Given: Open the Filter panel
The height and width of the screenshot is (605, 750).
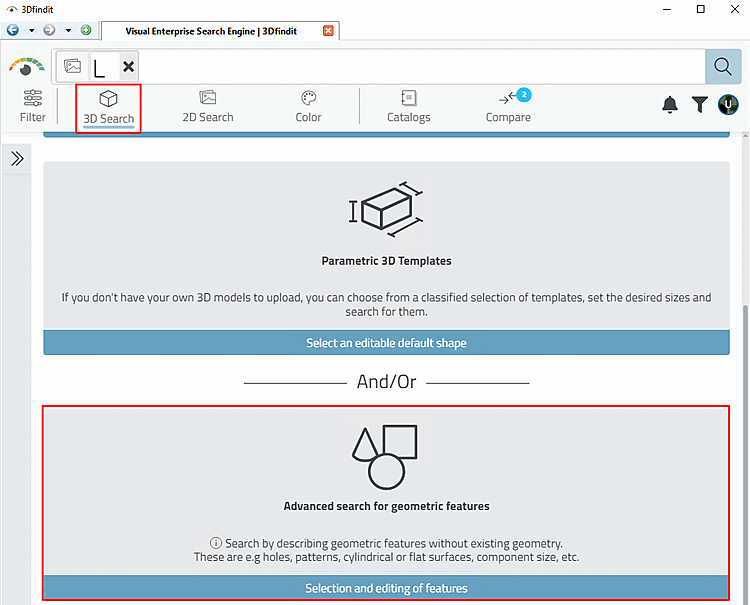Looking at the screenshot, I should pyautogui.click(x=33, y=106).
